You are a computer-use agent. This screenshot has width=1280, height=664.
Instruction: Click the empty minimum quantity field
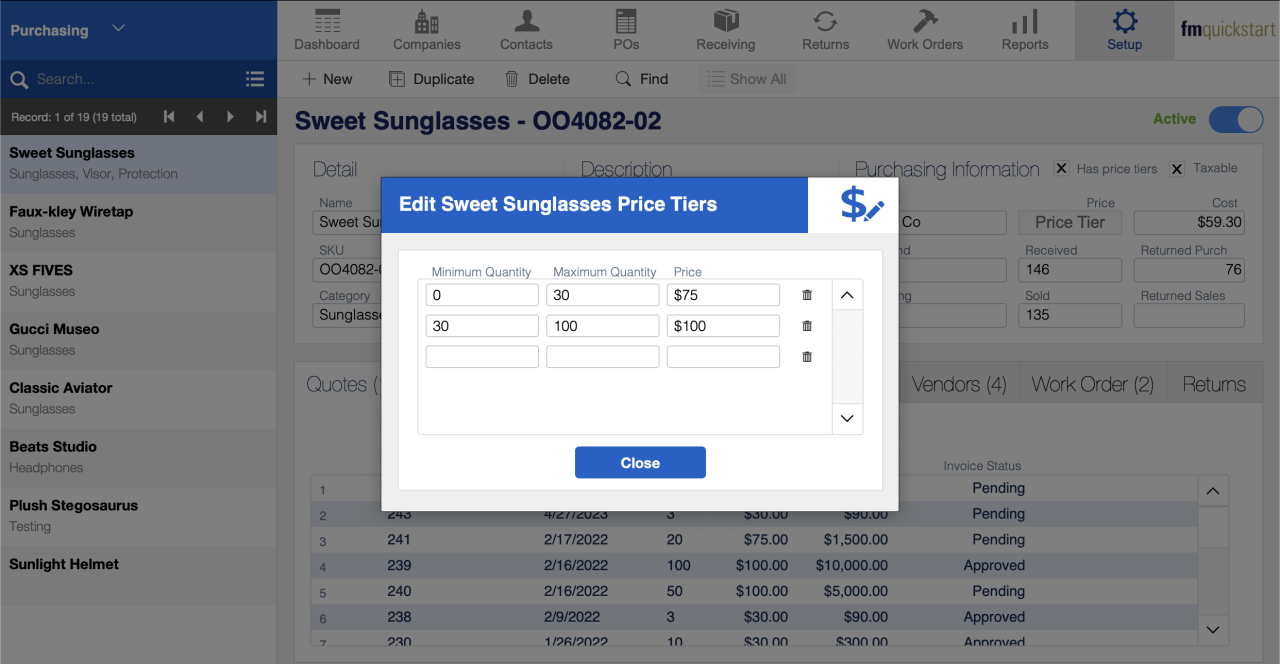[x=482, y=357]
